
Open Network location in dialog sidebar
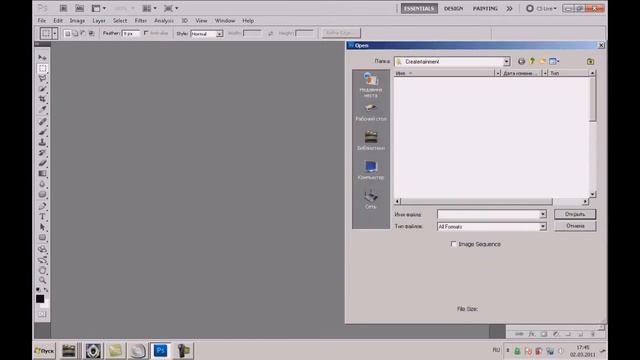click(x=371, y=200)
